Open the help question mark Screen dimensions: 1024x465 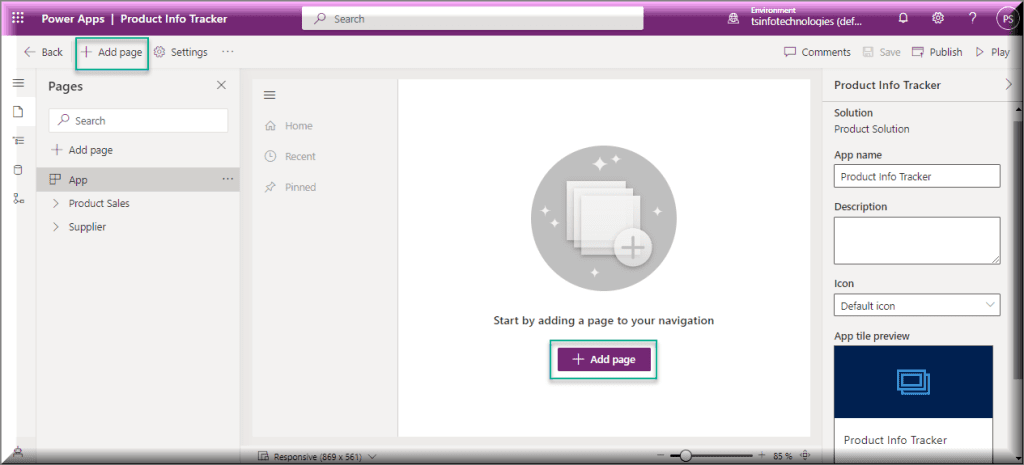click(x=972, y=18)
